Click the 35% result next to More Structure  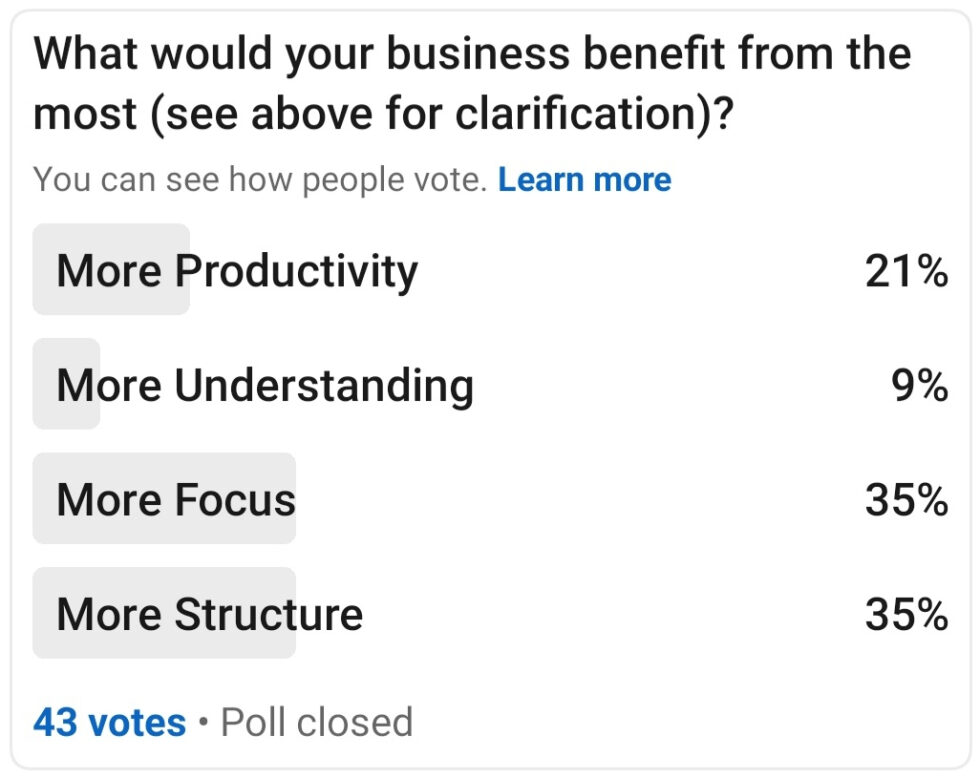click(x=905, y=613)
